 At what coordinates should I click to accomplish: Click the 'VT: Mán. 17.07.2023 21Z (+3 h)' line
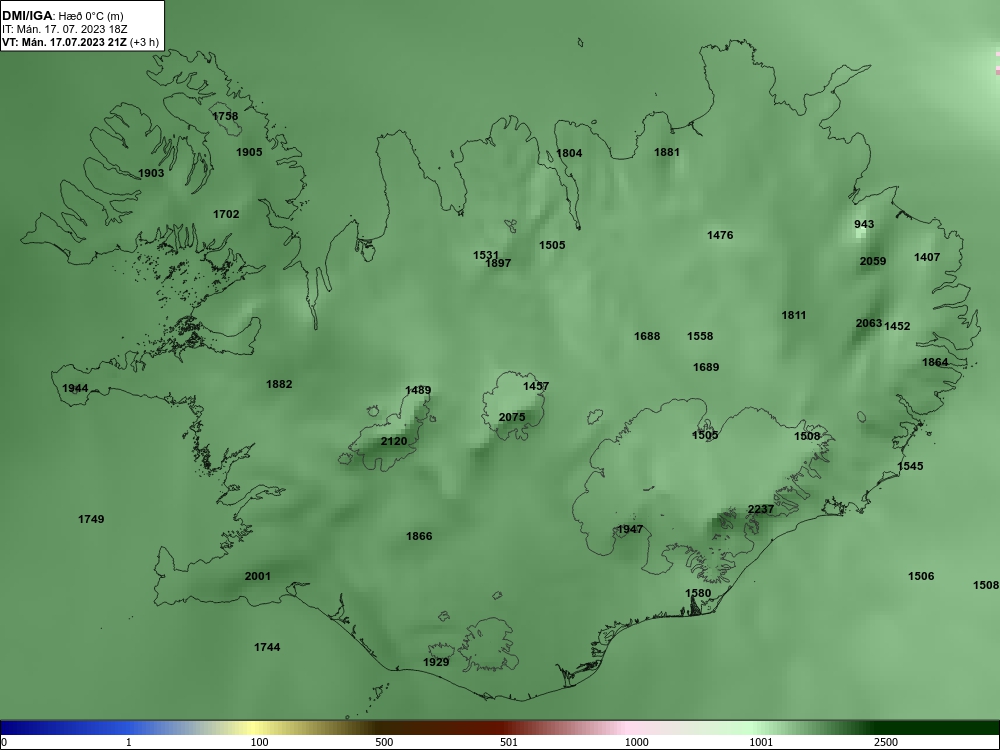click(x=80, y=43)
